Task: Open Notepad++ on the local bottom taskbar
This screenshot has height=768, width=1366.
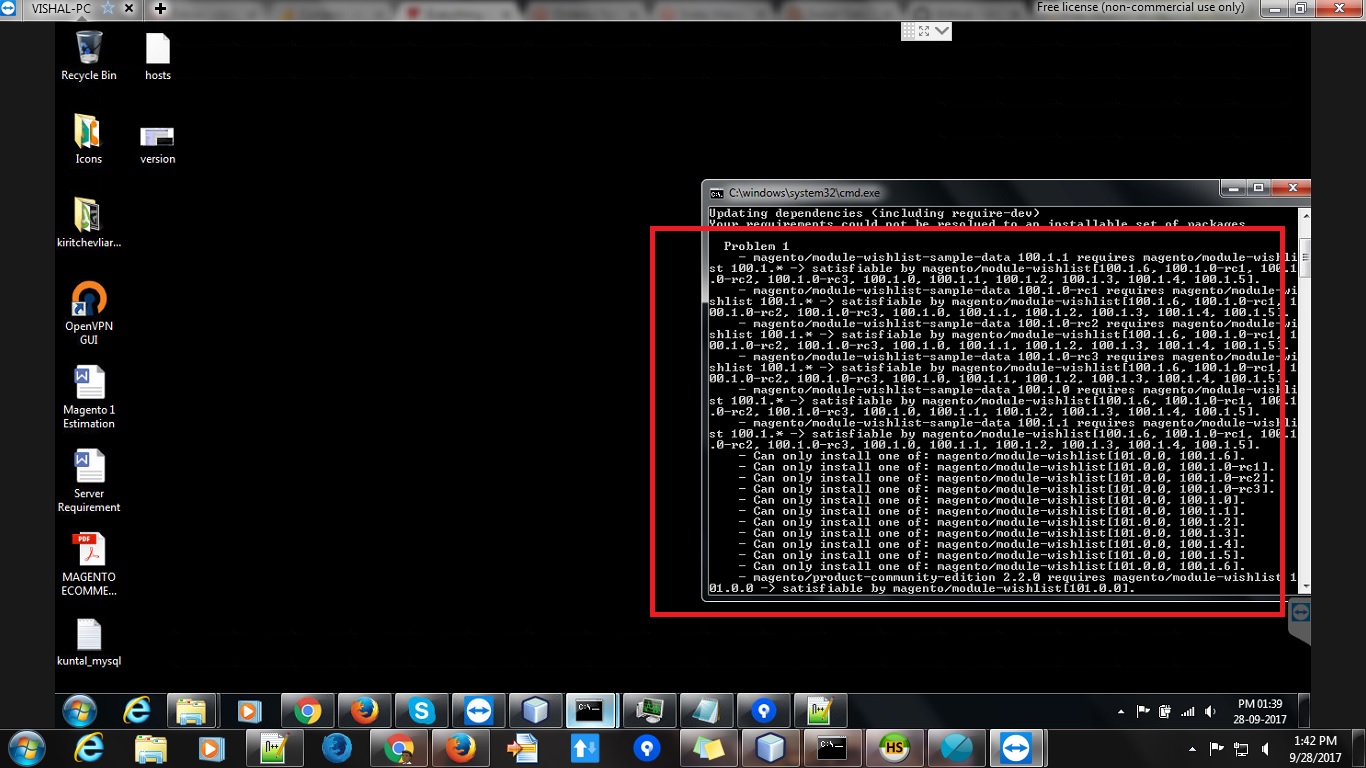Action: point(273,748)
